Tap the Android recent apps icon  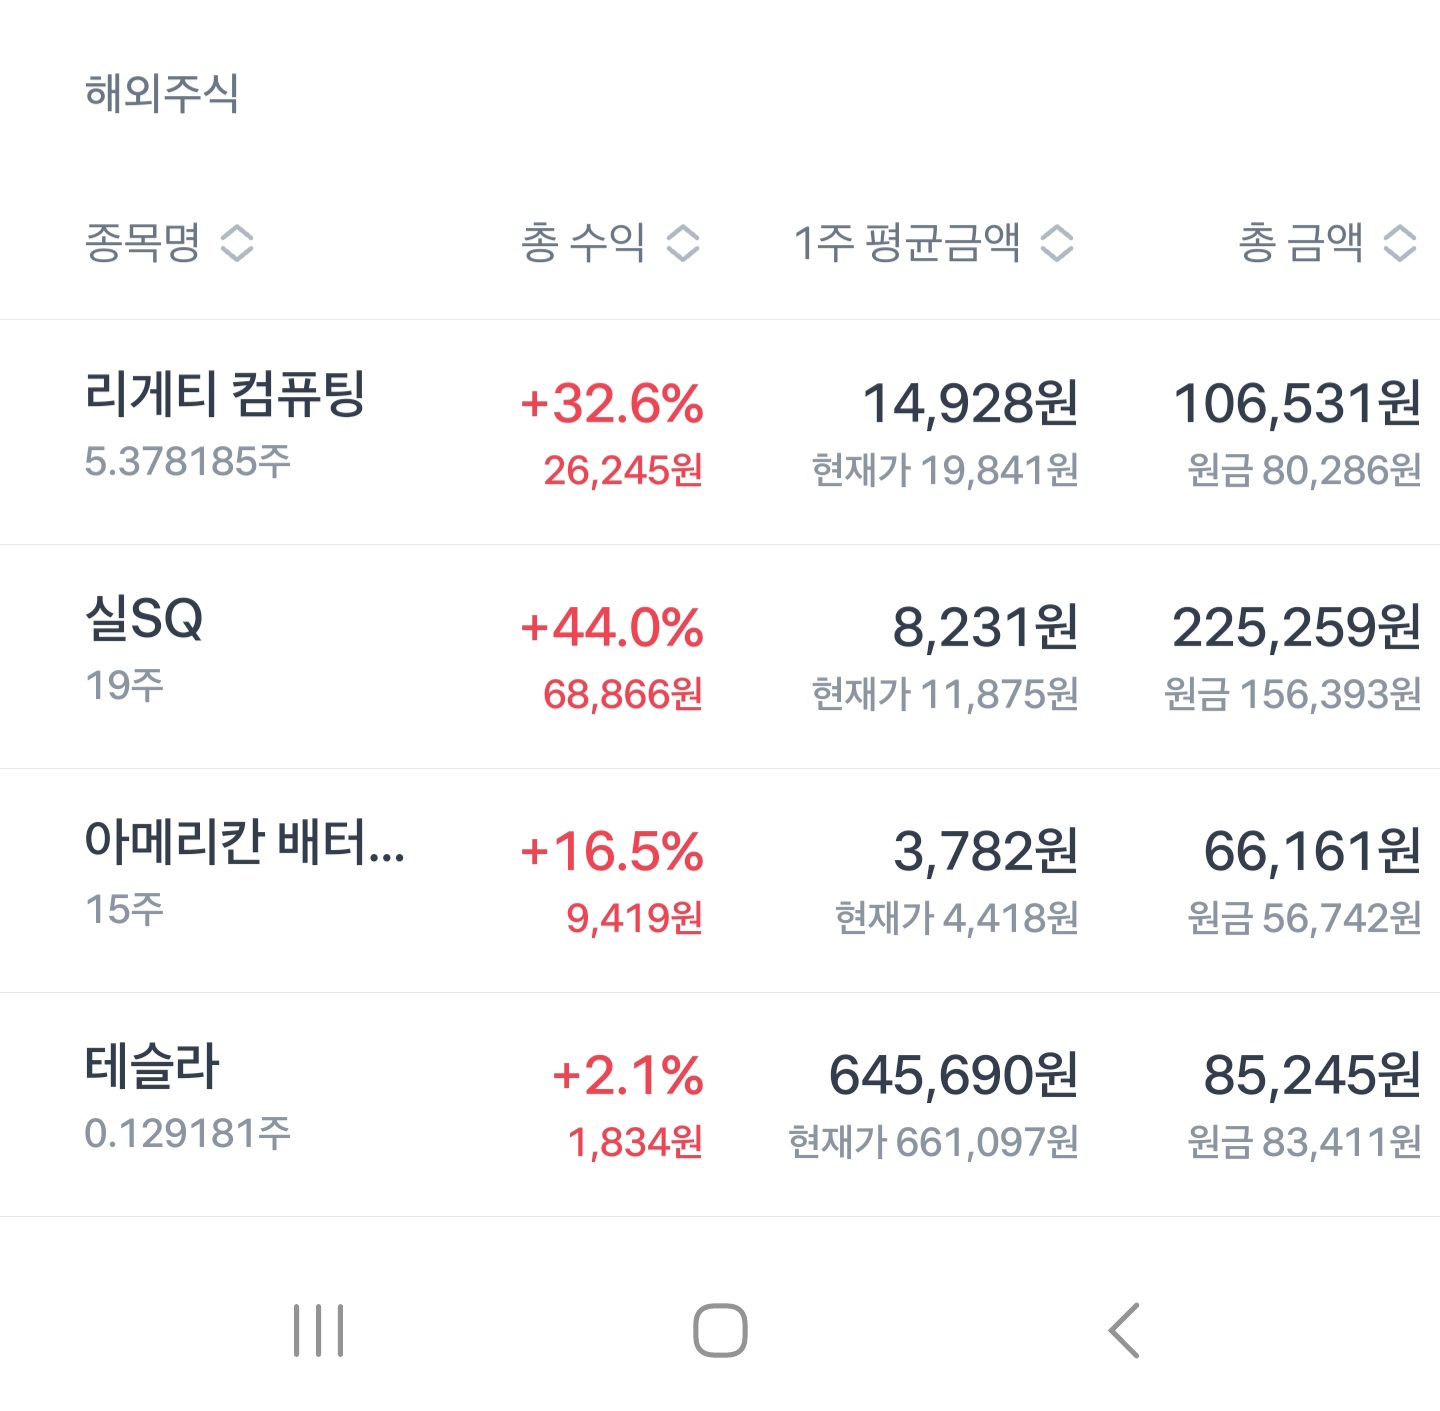[x=319, y=1330]
